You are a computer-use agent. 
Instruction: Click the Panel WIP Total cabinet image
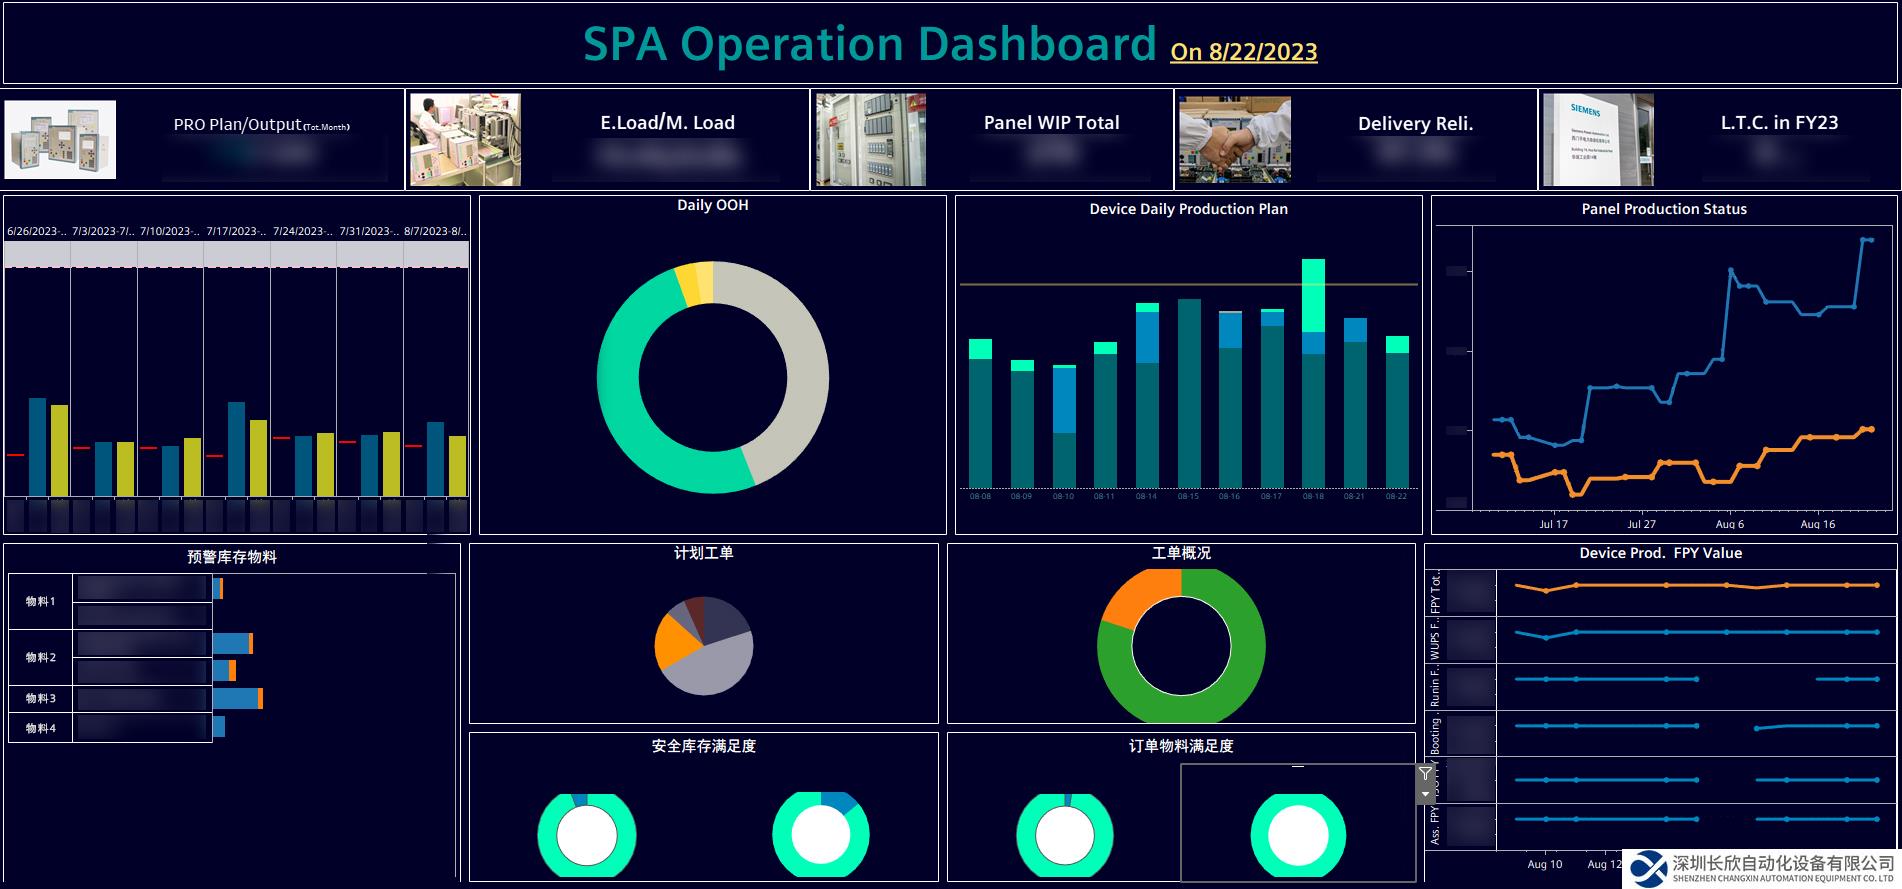870,140
